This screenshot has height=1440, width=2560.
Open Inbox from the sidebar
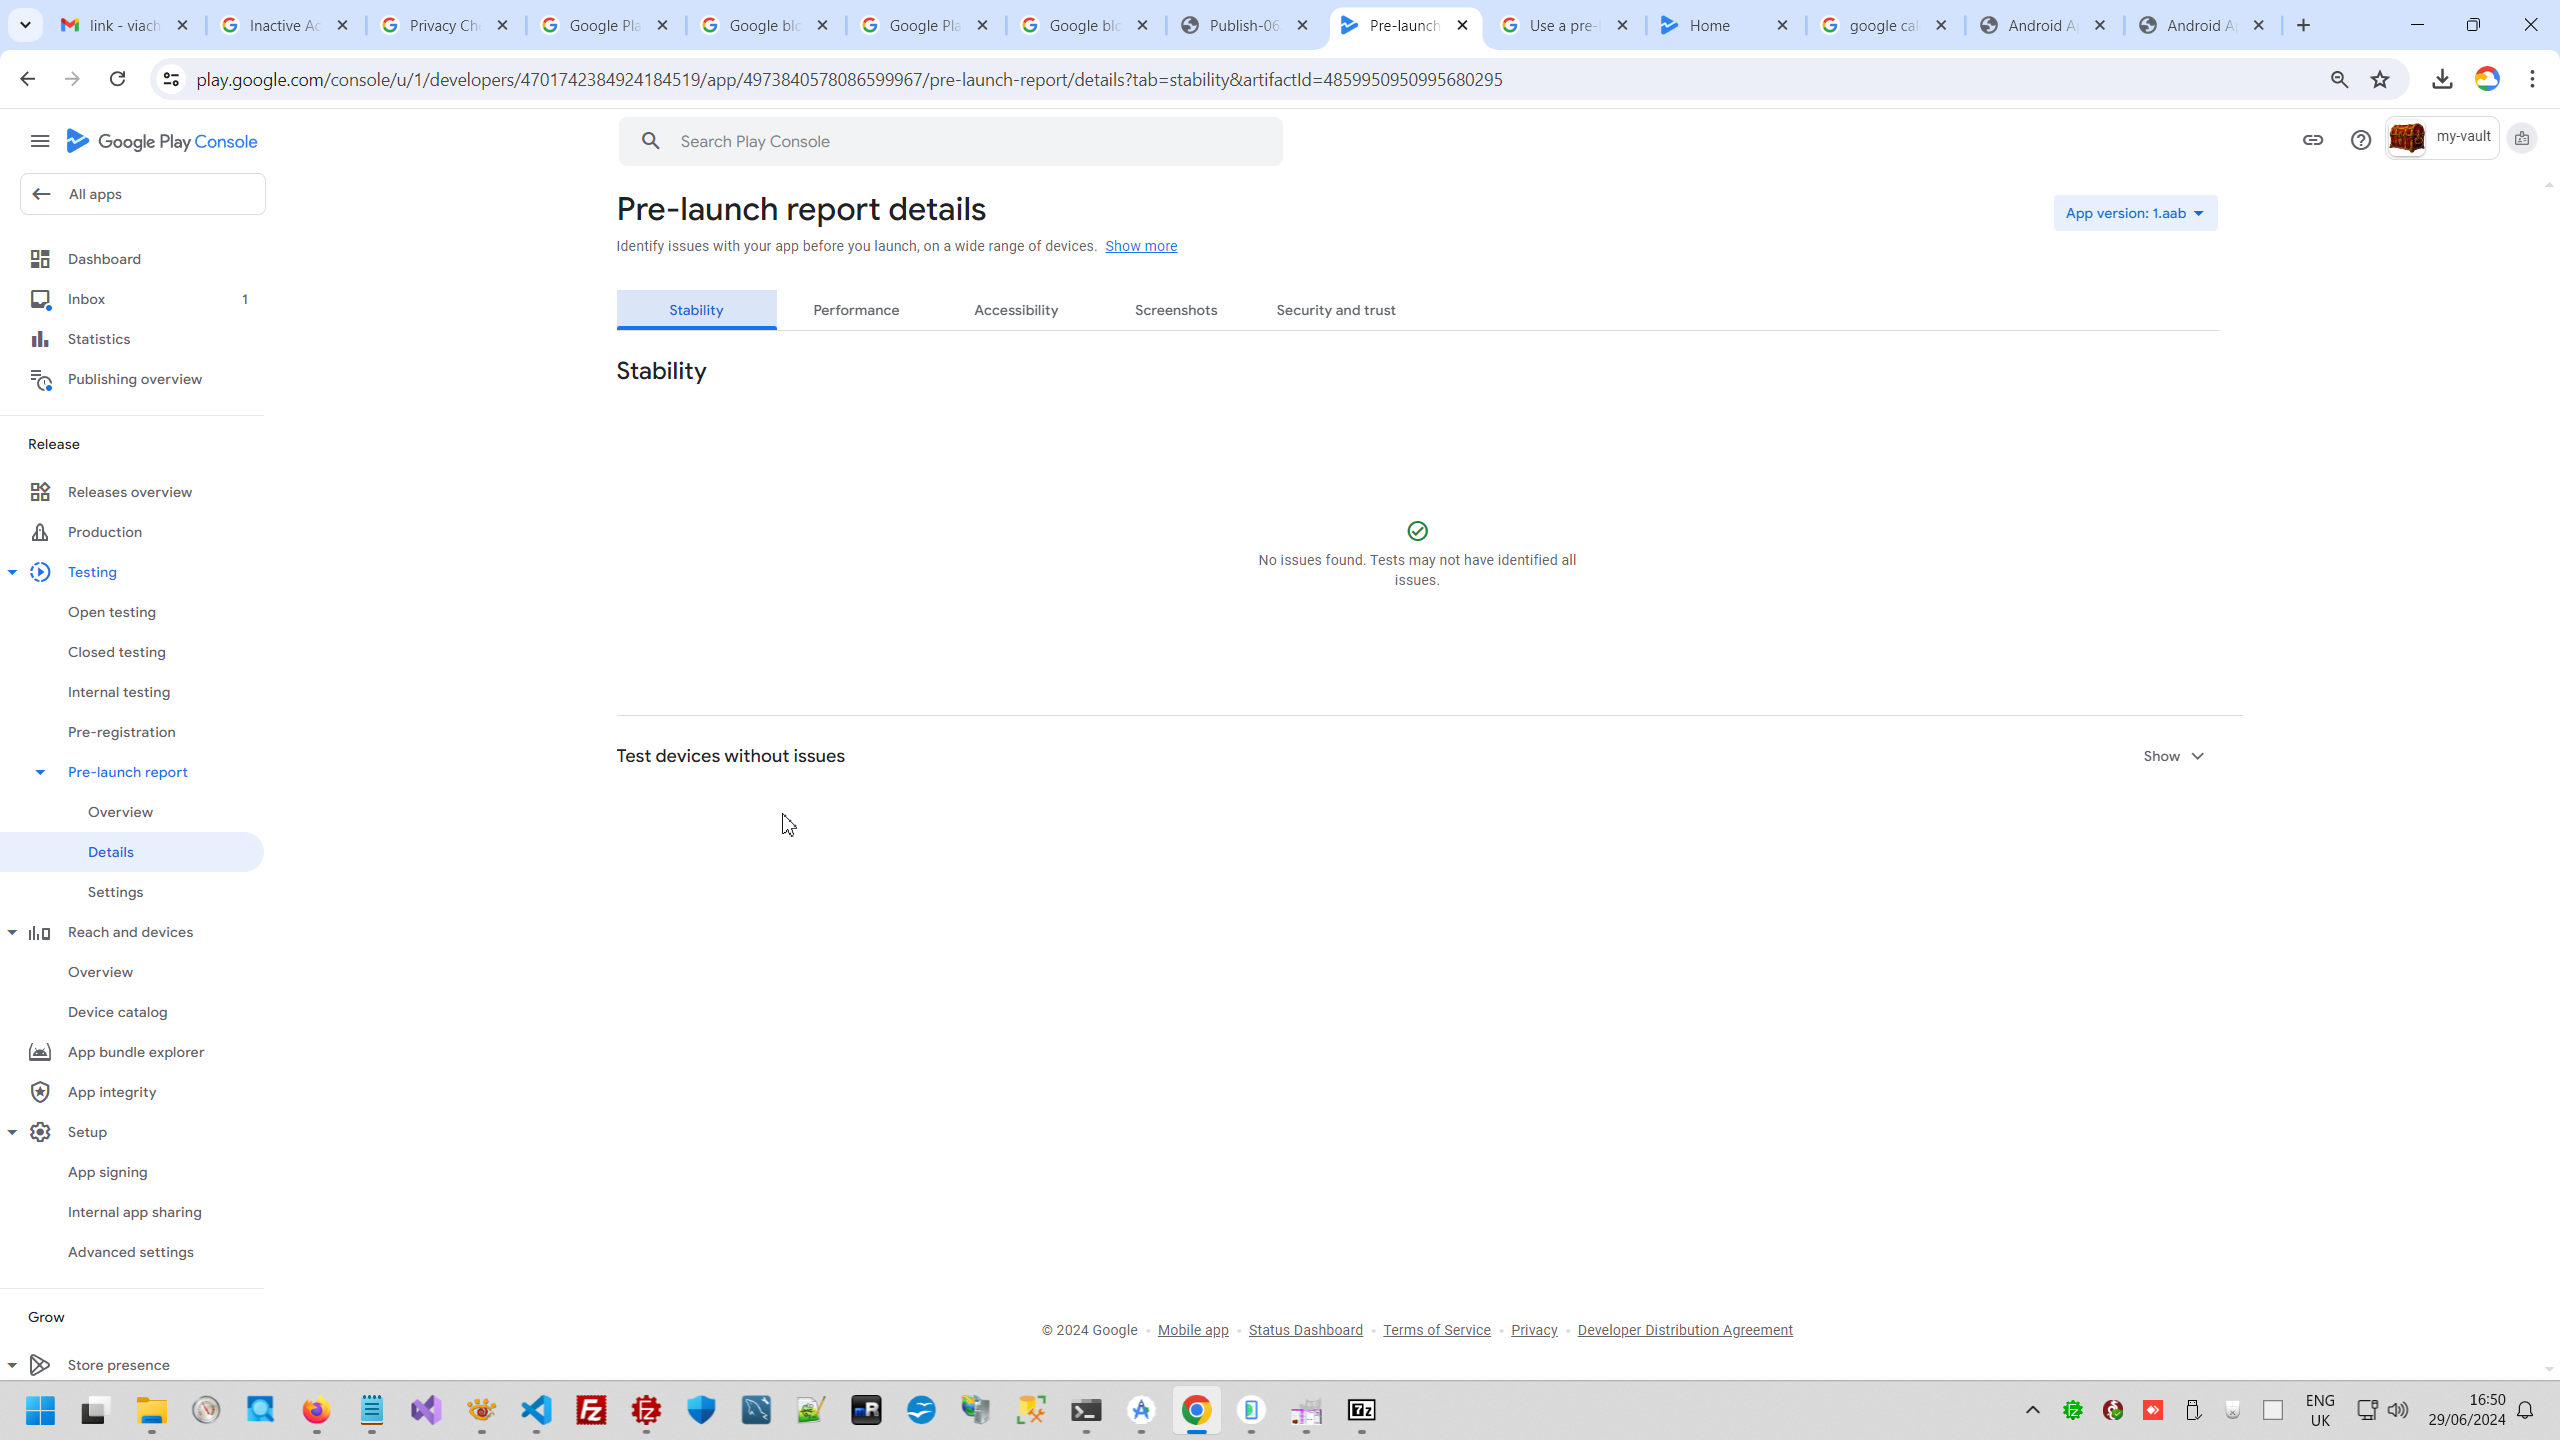pos(86,299)
